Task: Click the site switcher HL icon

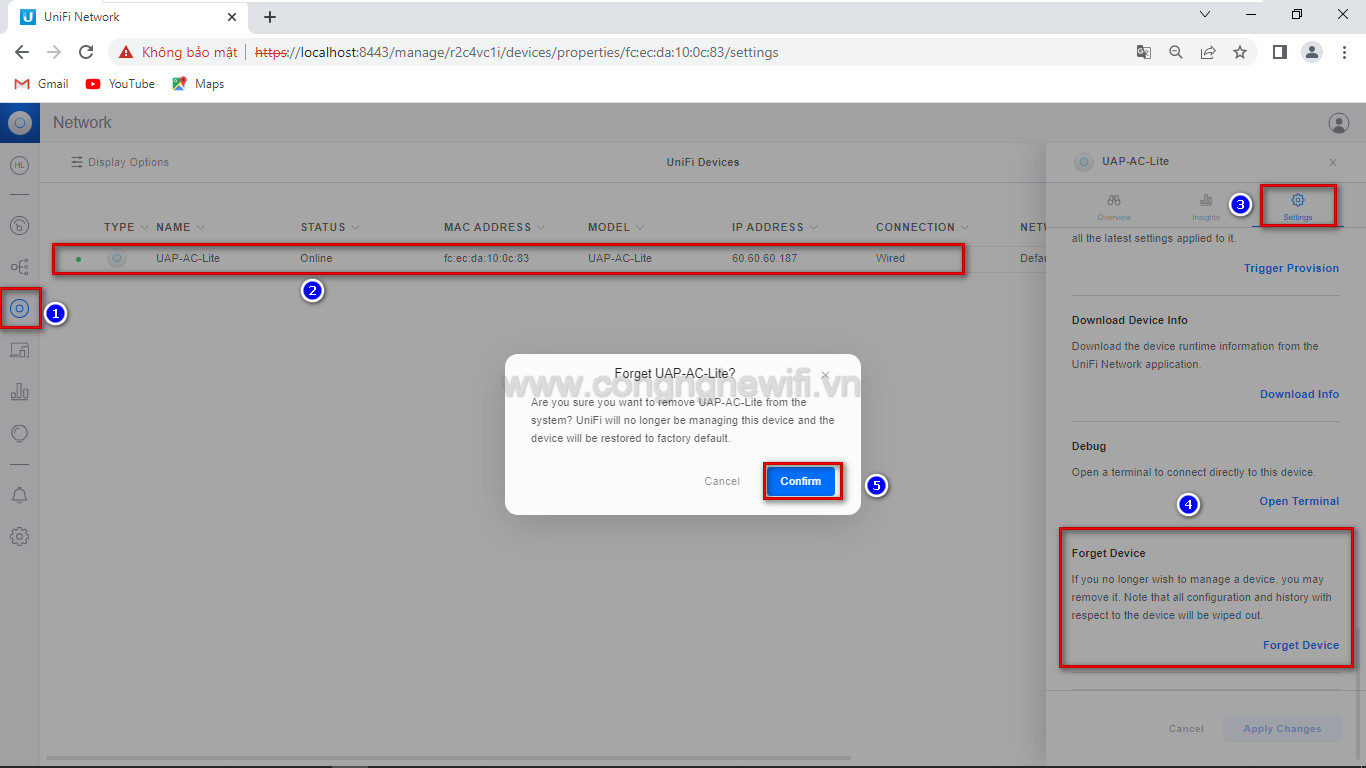Action: click(x=19, y=165)
